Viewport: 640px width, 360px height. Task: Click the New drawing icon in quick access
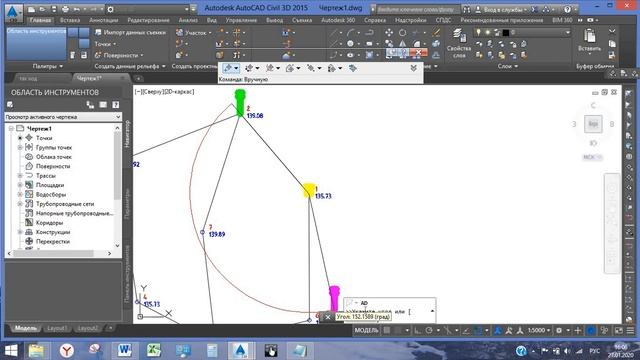pos(32,9)
